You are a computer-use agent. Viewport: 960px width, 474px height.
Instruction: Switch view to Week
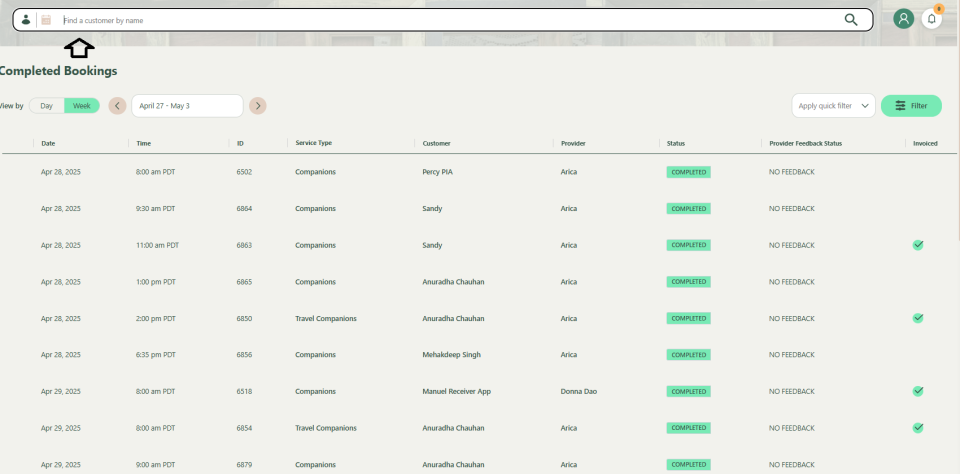click(81, 106)
